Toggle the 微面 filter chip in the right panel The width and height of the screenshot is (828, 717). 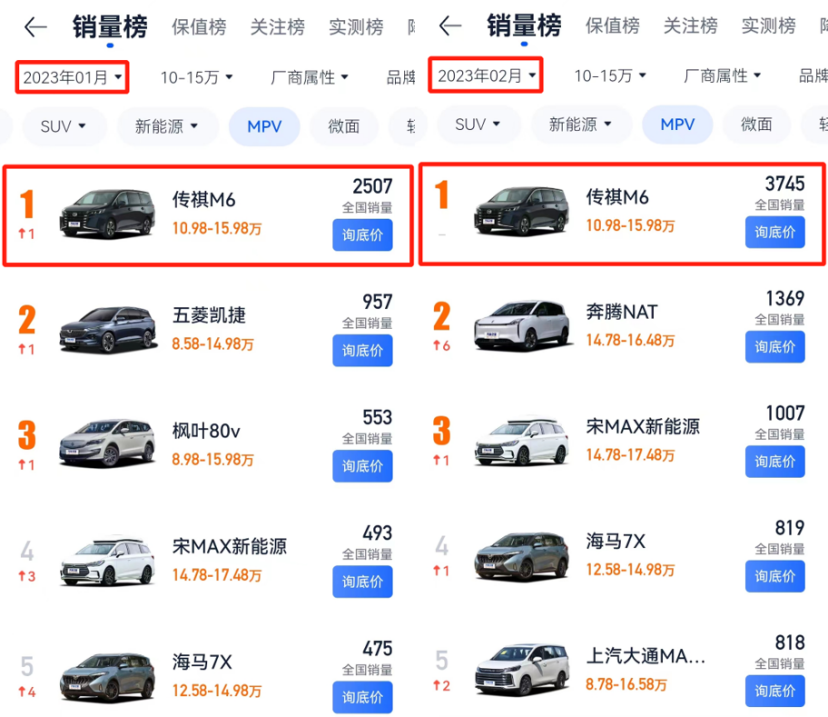tap(757, 125)
